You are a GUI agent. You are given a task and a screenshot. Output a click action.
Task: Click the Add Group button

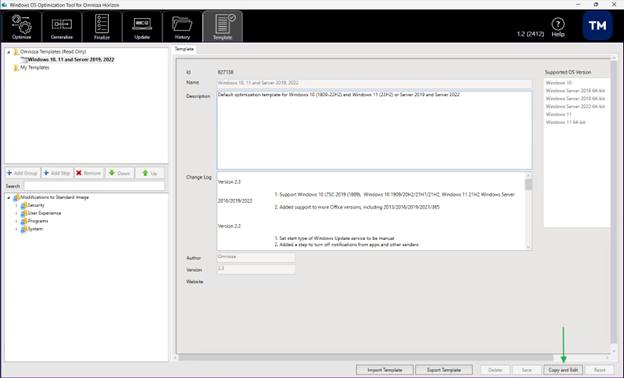point(22,173)
